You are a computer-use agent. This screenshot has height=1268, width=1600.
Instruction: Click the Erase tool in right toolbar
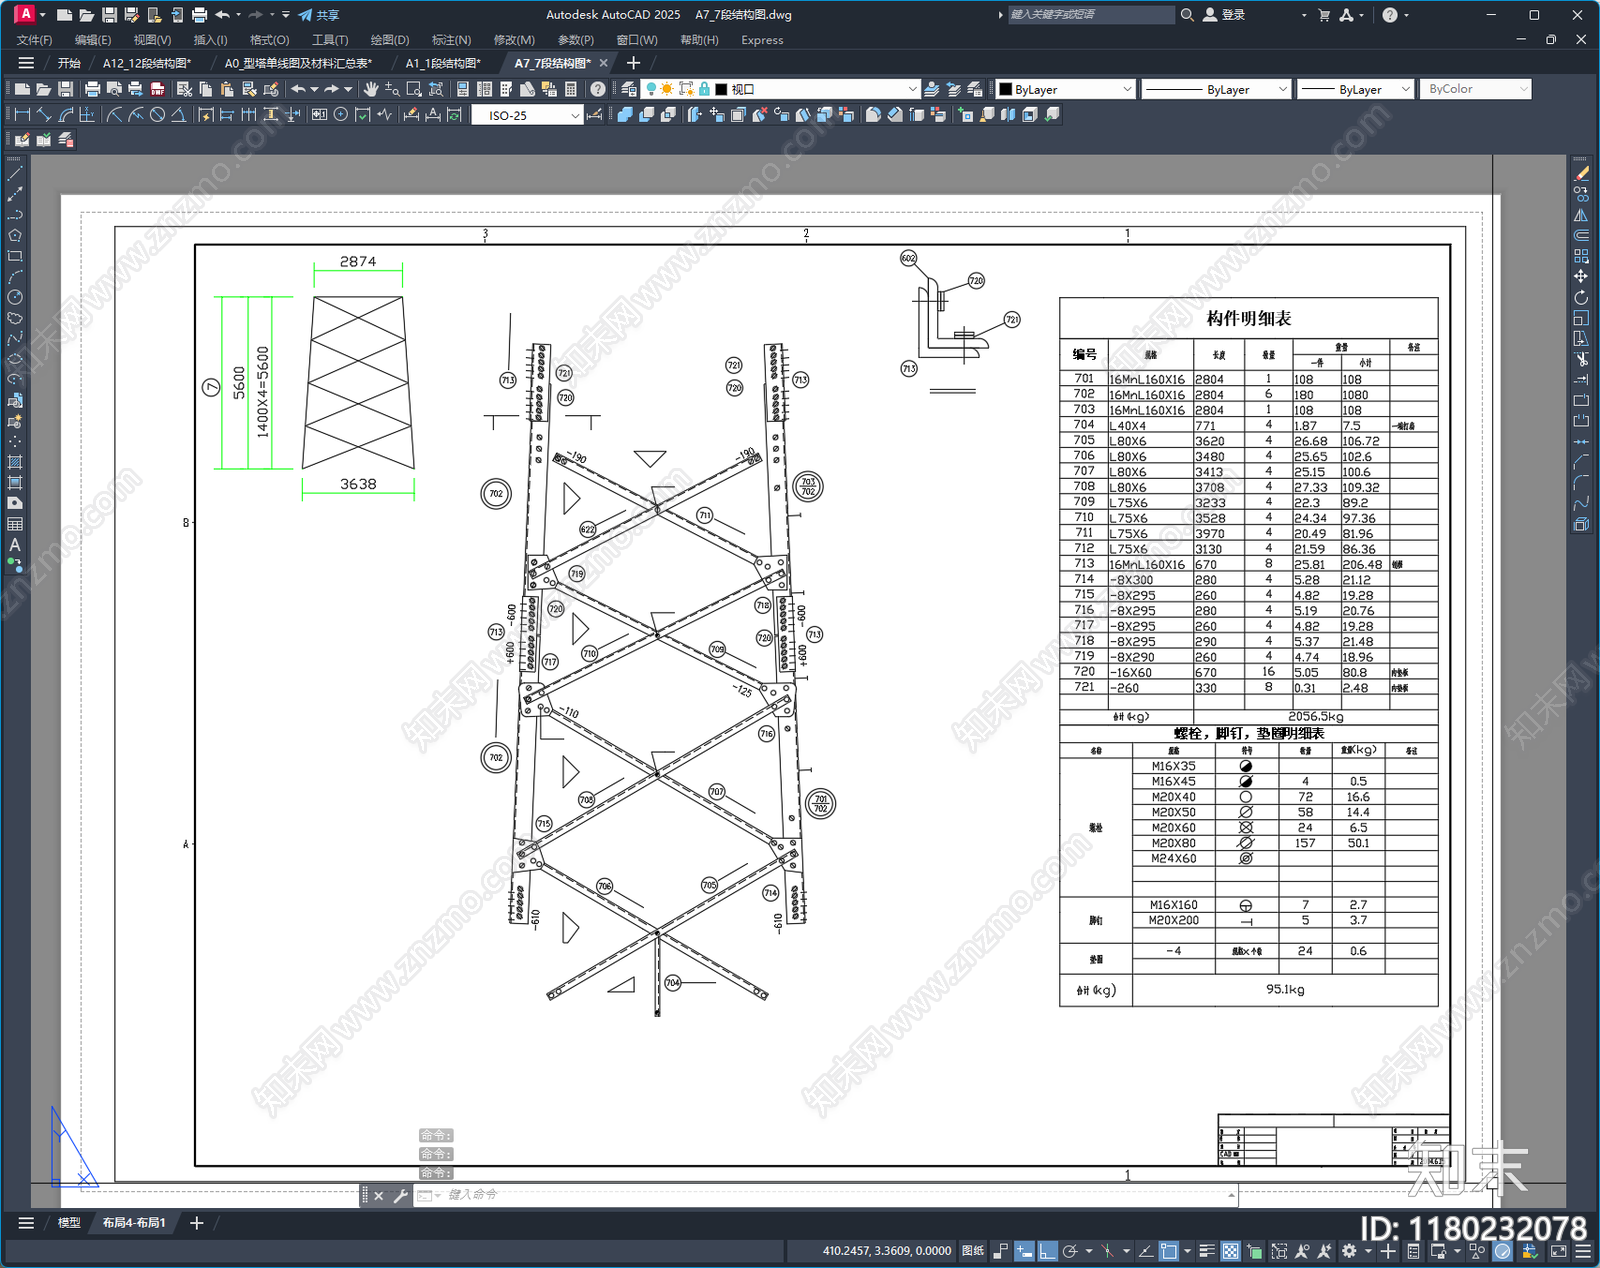1581,173
